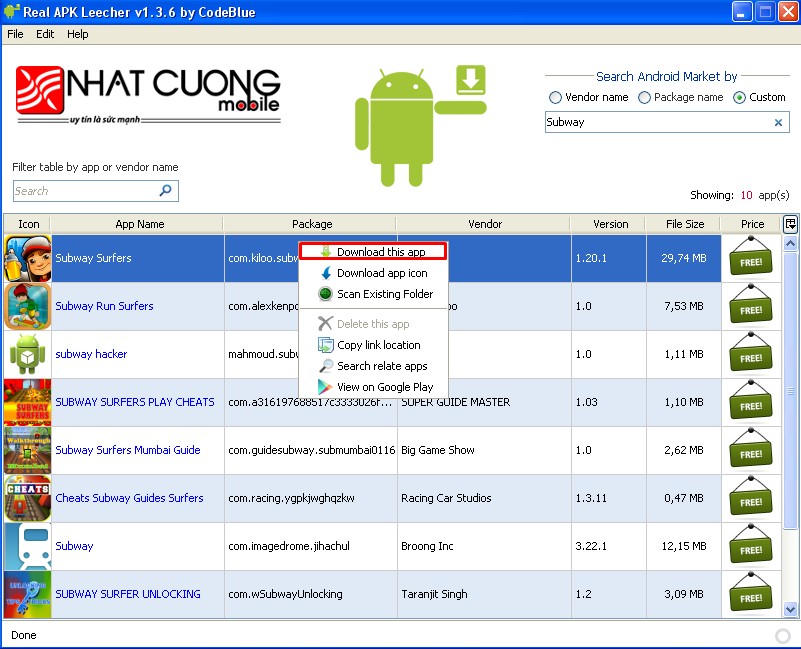Click the subway hacker Android cube icon
The image size is (801, 649).
[x=28, y=354]
